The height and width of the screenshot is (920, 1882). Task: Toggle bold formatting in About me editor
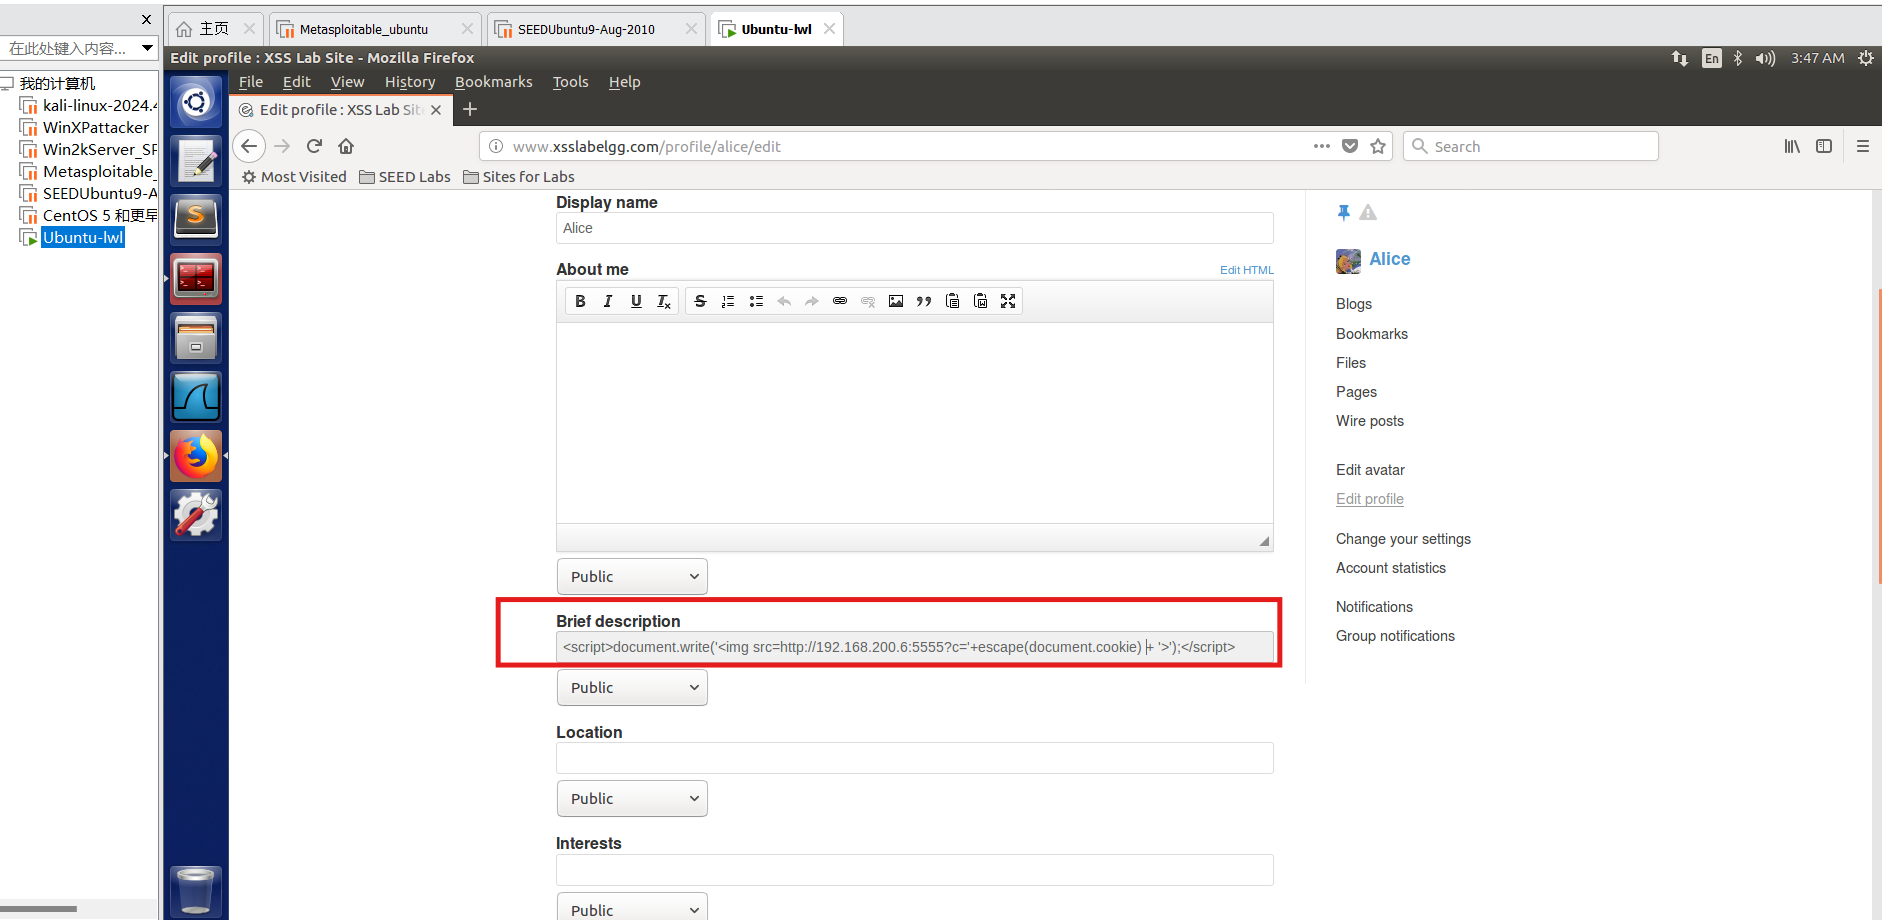580,301
